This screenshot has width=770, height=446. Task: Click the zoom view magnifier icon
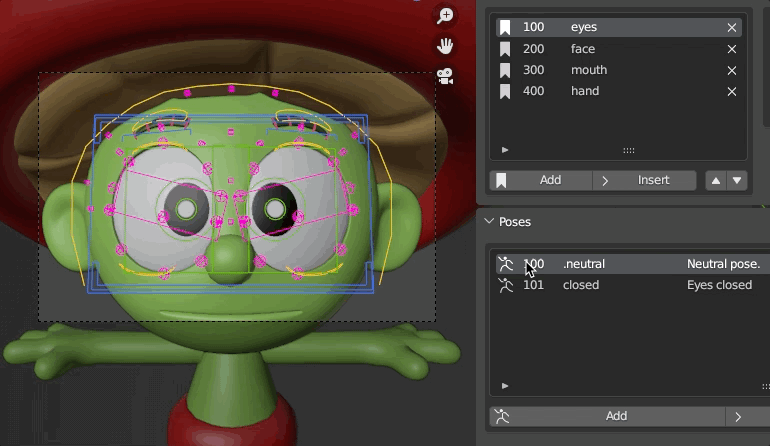point(445,15)
